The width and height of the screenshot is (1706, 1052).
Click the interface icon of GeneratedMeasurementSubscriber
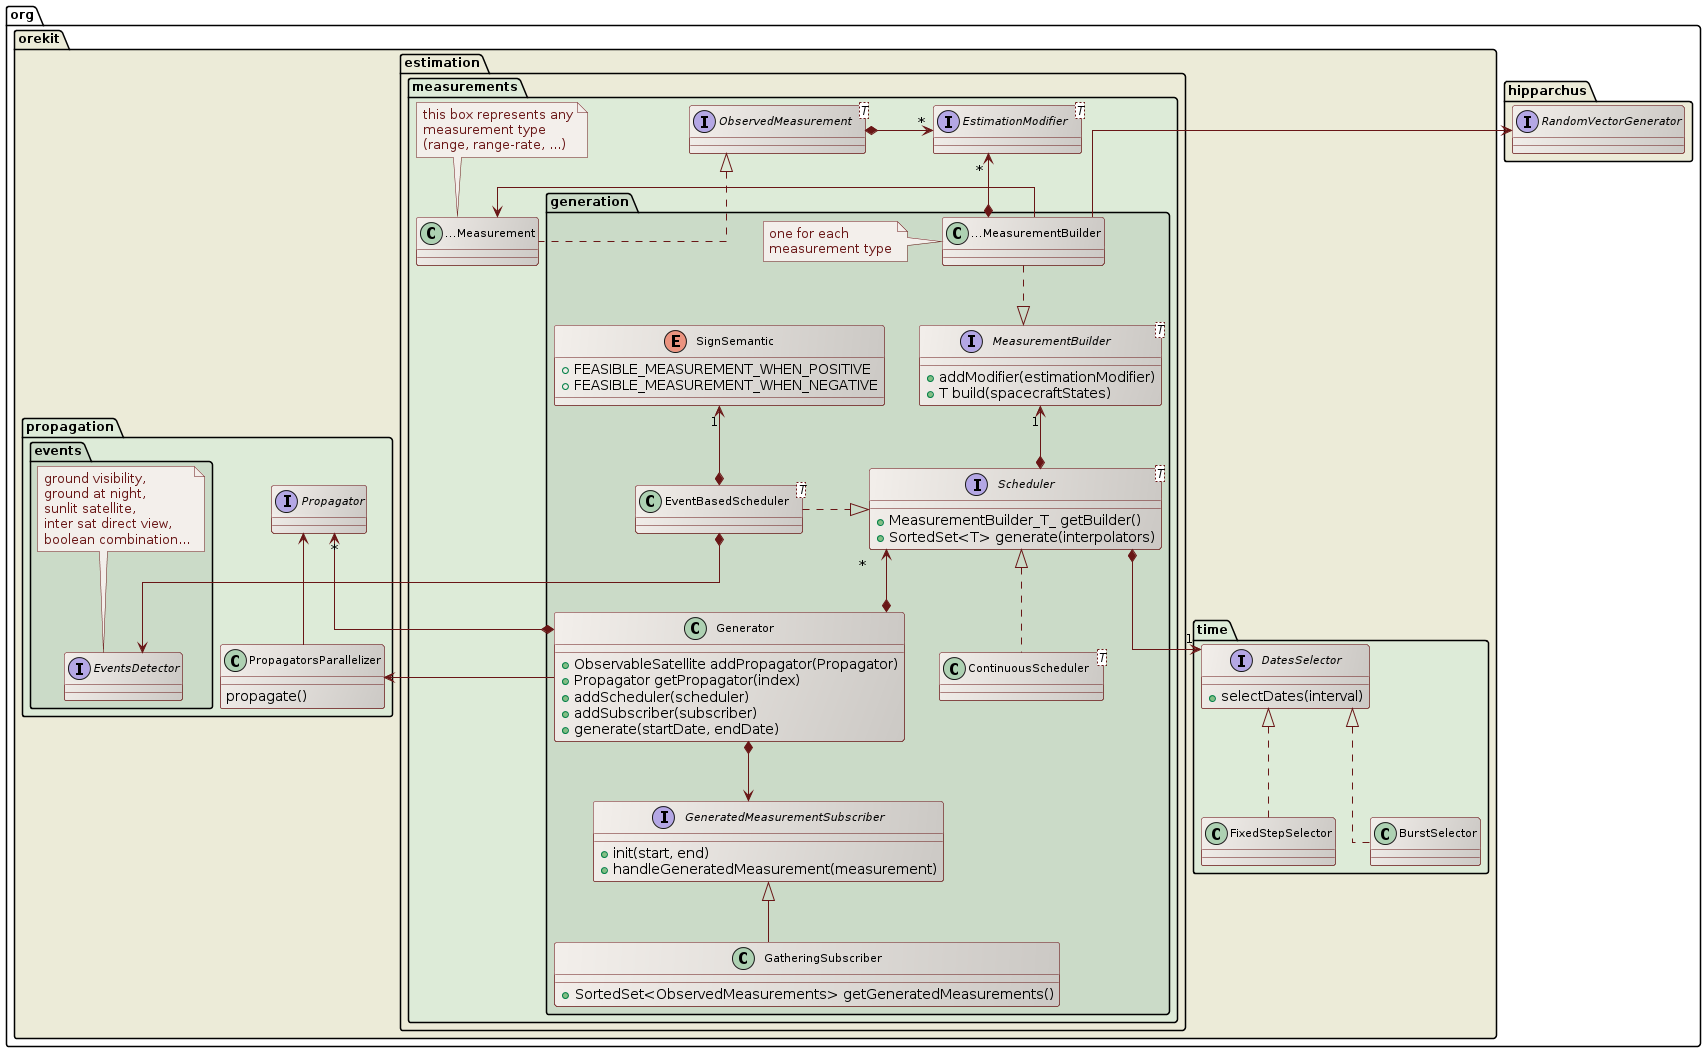tap(664, 817)
